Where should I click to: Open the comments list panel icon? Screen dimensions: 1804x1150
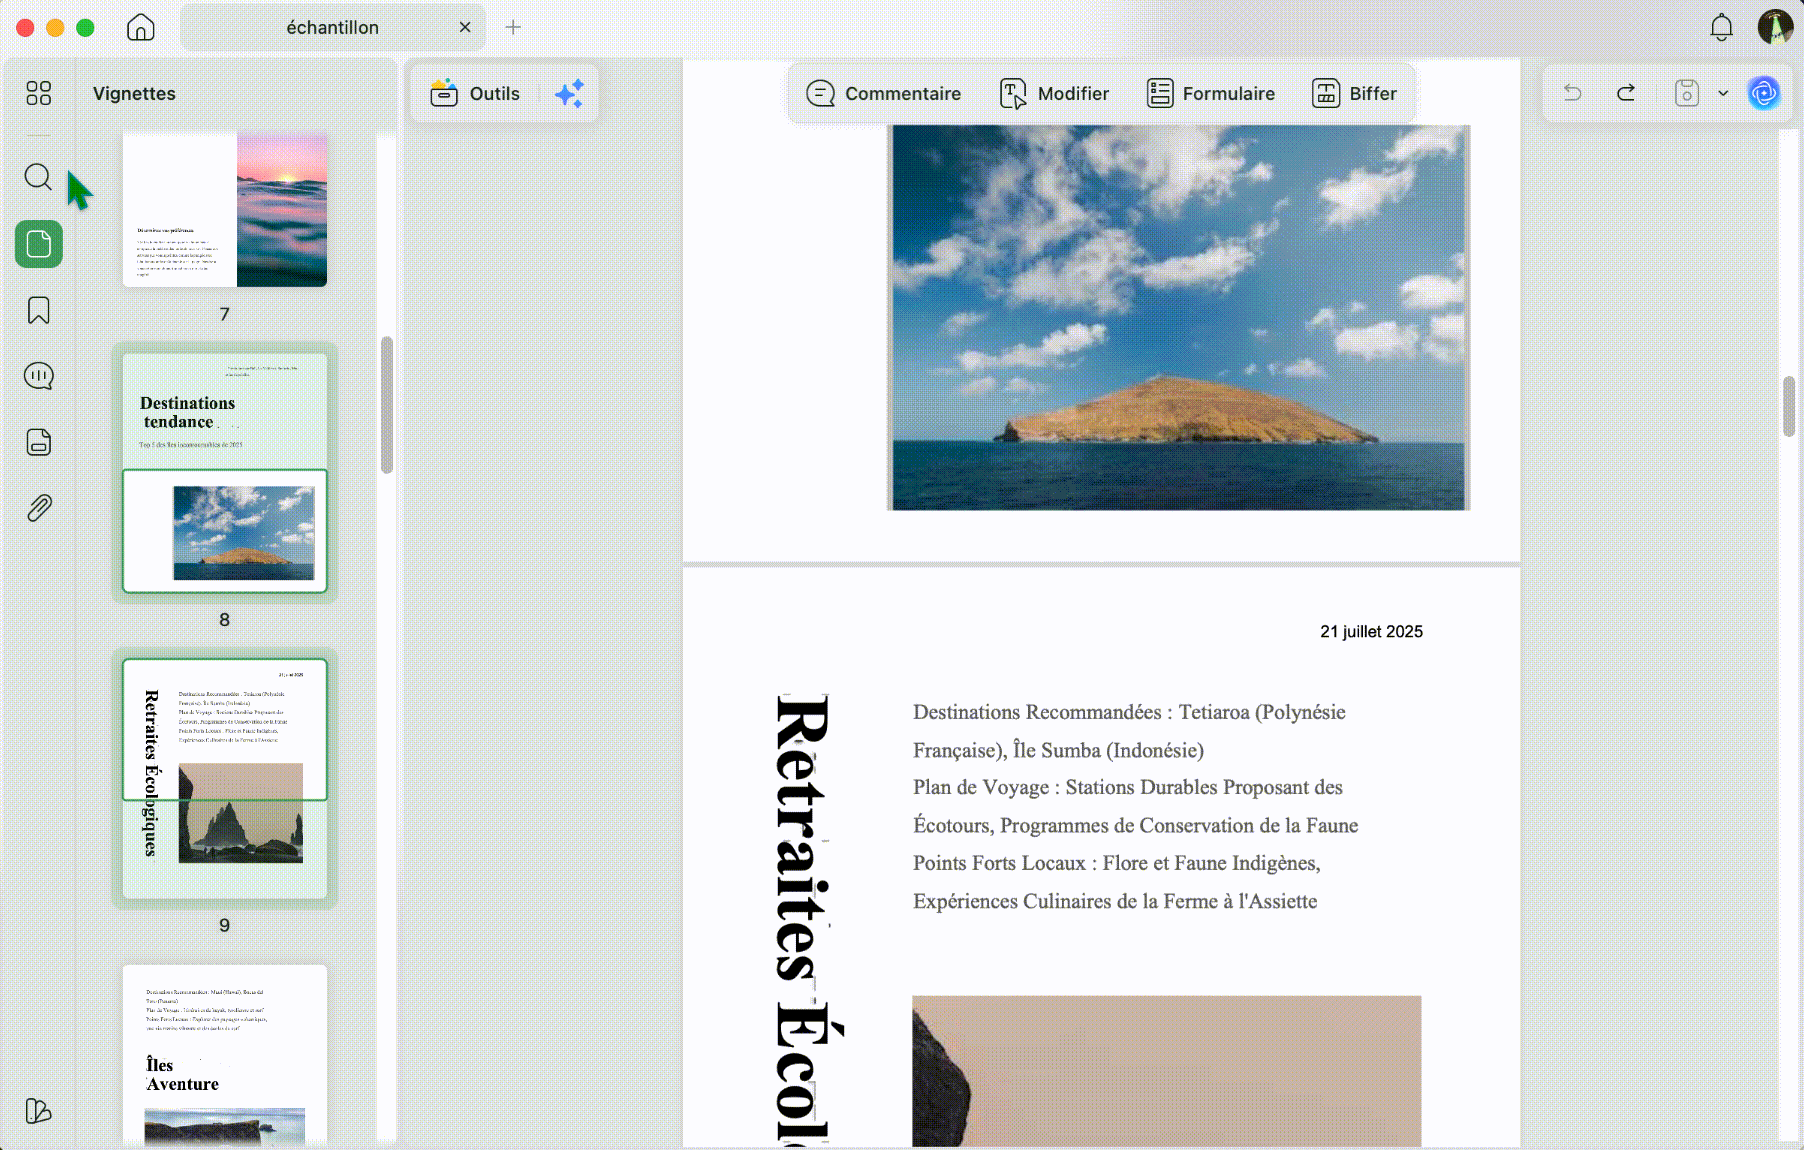click(39, 376)
